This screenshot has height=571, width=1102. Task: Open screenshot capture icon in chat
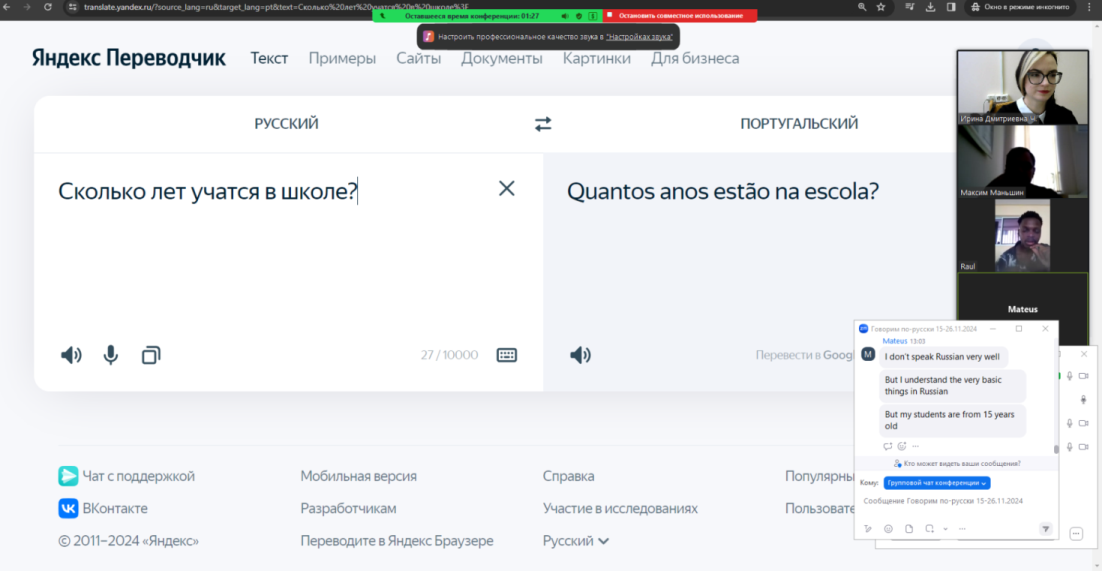(x=929, y=529)
